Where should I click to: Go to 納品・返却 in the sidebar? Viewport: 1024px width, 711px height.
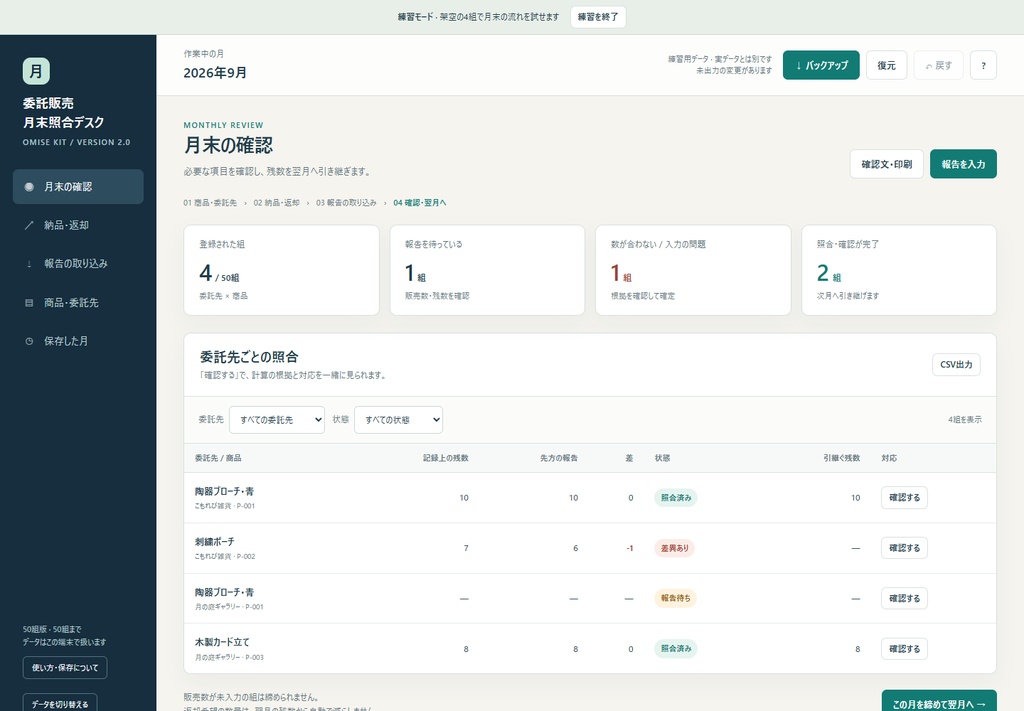tap(78, 225)
